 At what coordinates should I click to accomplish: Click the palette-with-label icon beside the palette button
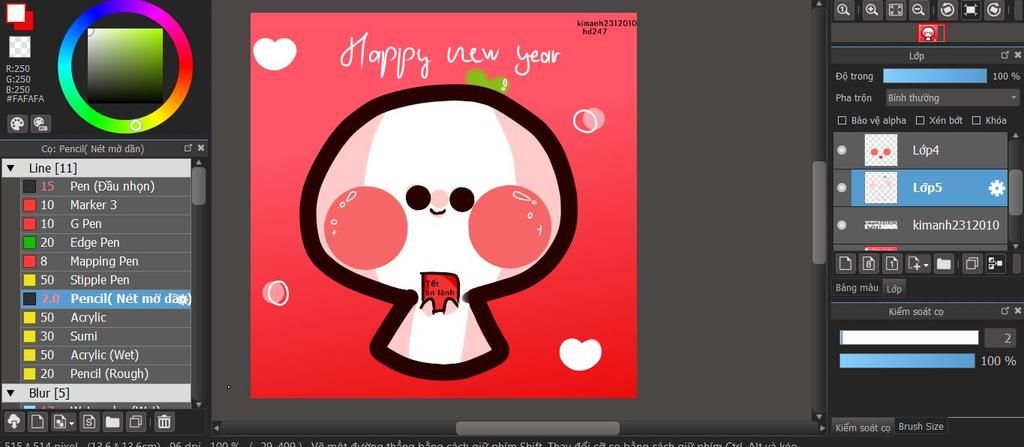tap(40, 124)
